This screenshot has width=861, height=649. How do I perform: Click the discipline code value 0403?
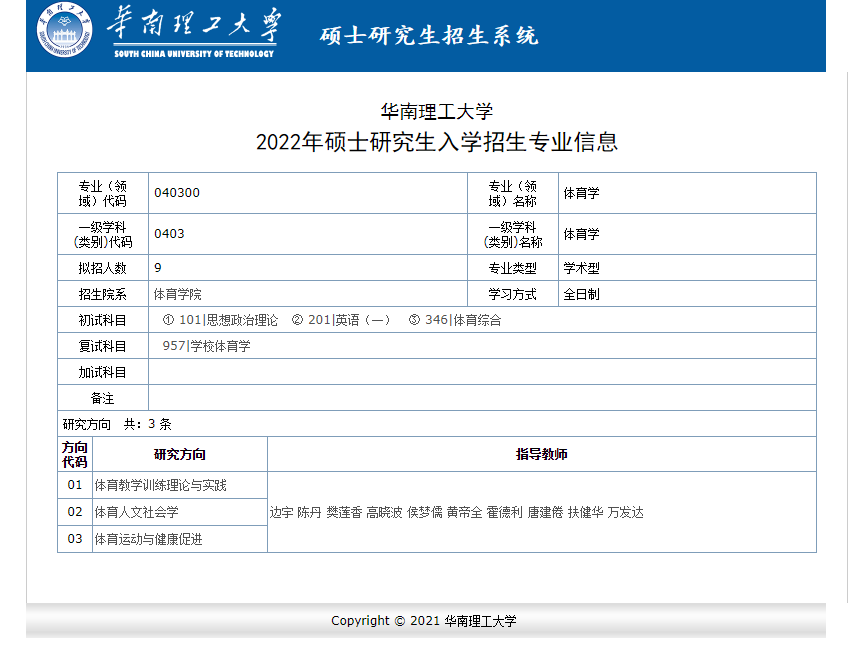point(169,234)
